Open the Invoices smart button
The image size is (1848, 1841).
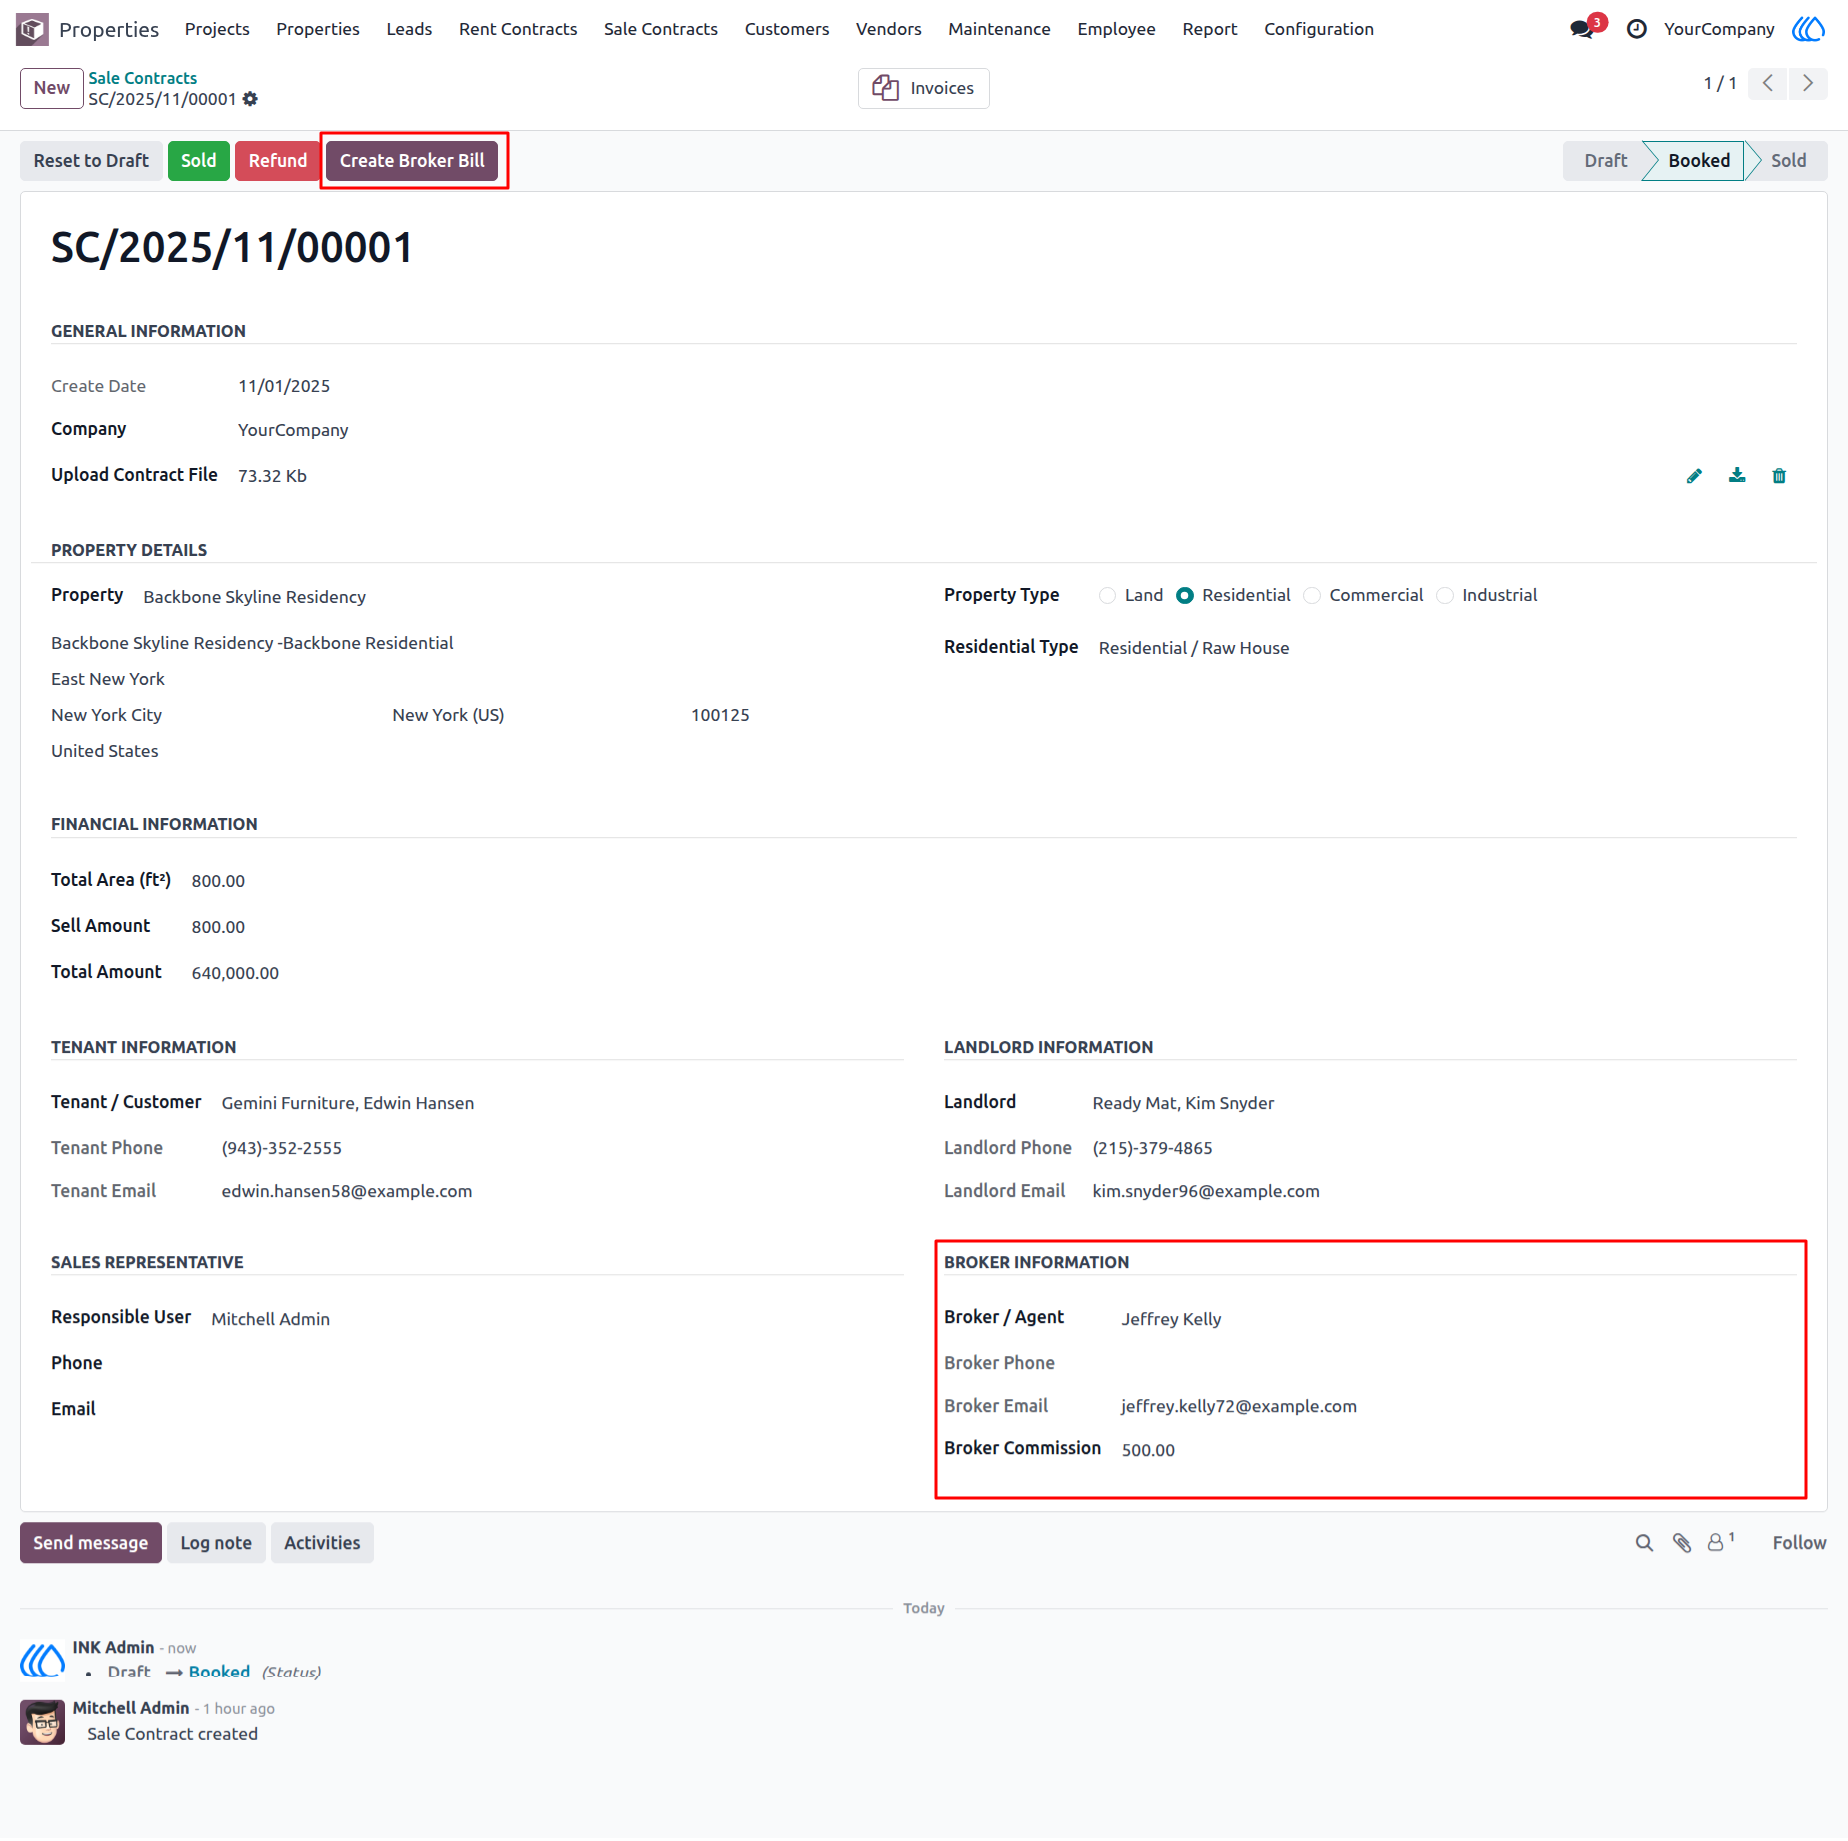click(x=923, y=88)
